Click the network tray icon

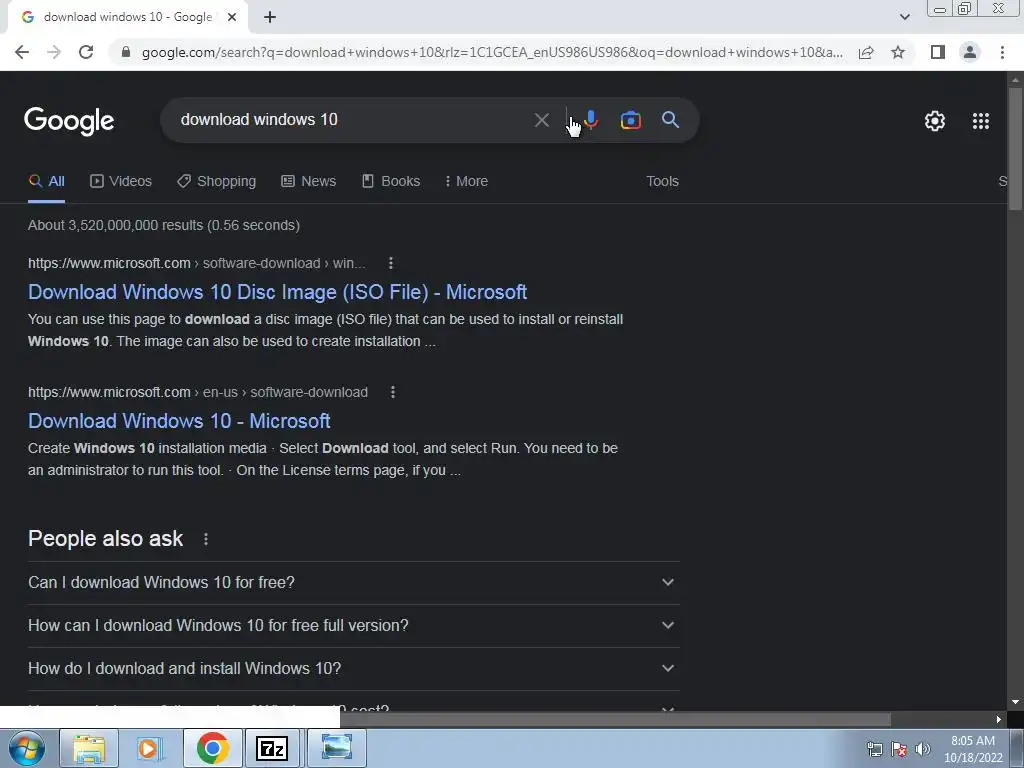tap(874, 749)
